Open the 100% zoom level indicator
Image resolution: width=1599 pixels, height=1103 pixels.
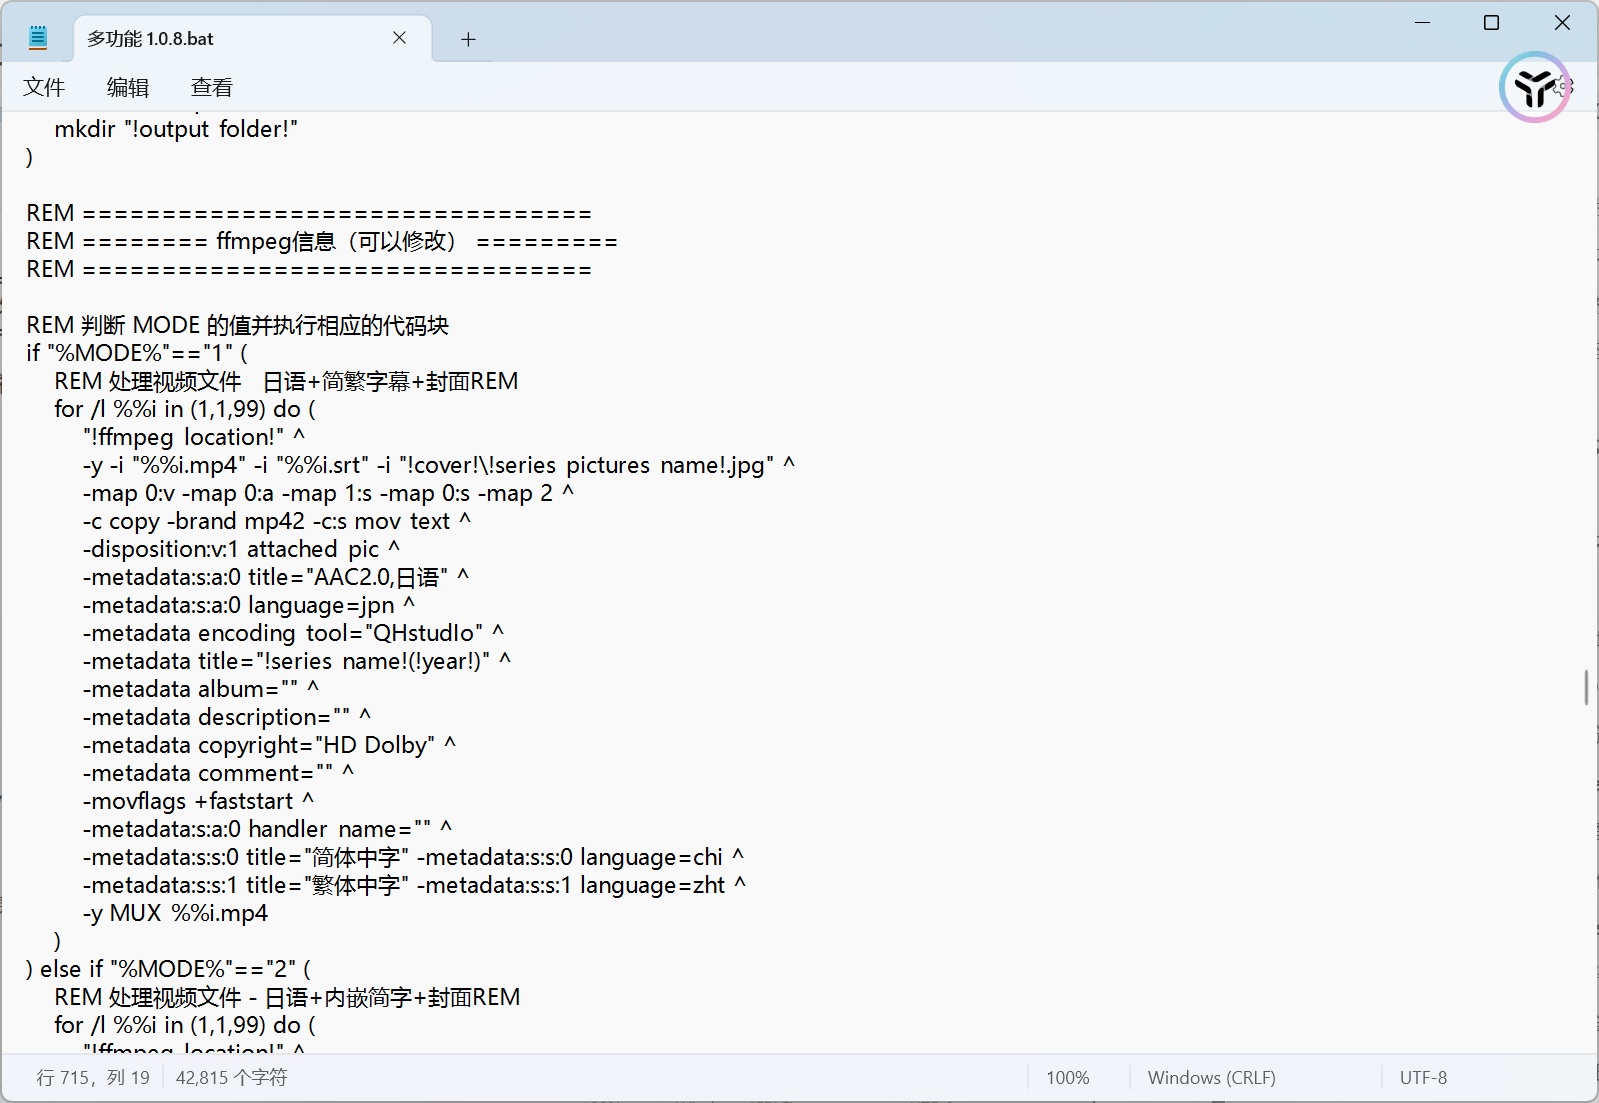tap(1067, 1077)
